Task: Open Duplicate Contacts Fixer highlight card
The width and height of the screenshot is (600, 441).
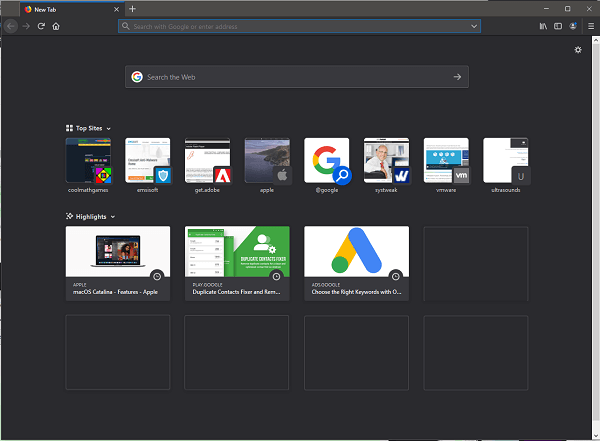Action: 237,263
